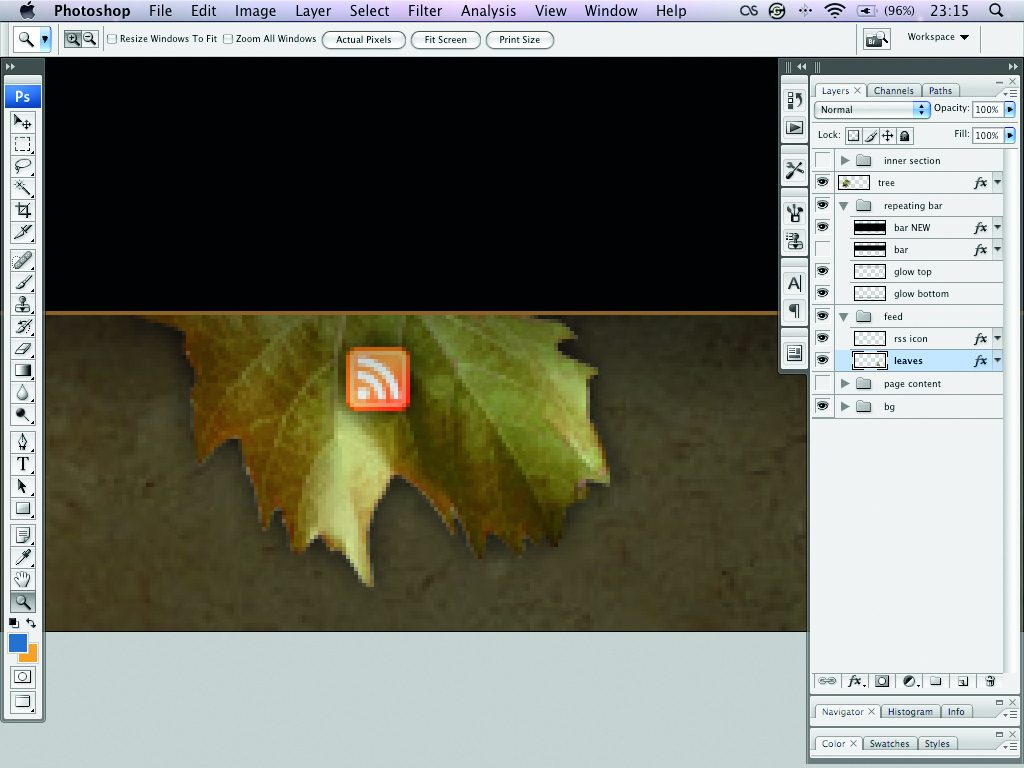The image size is (1024, 768).
Task: Hide the tree layer
Action: (823, 182)
